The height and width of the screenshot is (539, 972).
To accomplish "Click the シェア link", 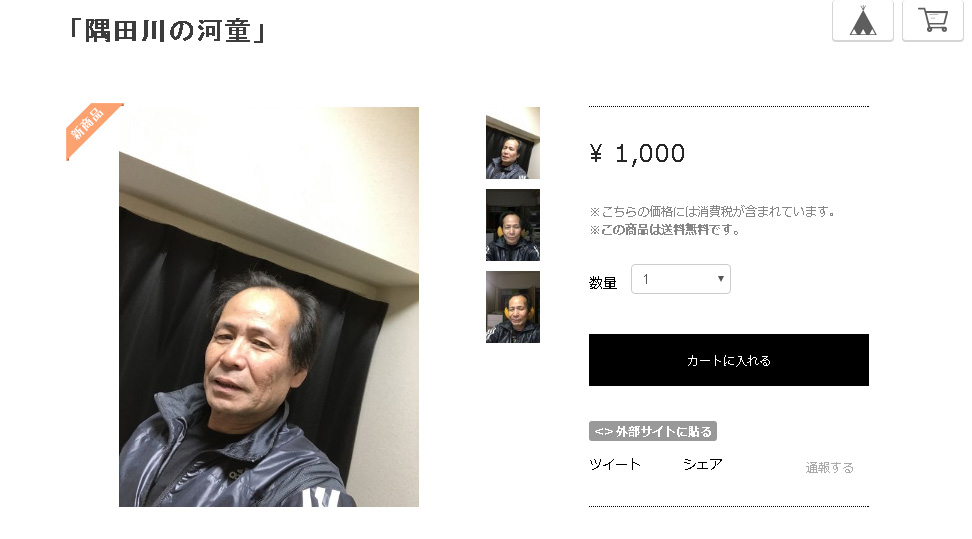I will pyautogui.click(x=703, y=465).
